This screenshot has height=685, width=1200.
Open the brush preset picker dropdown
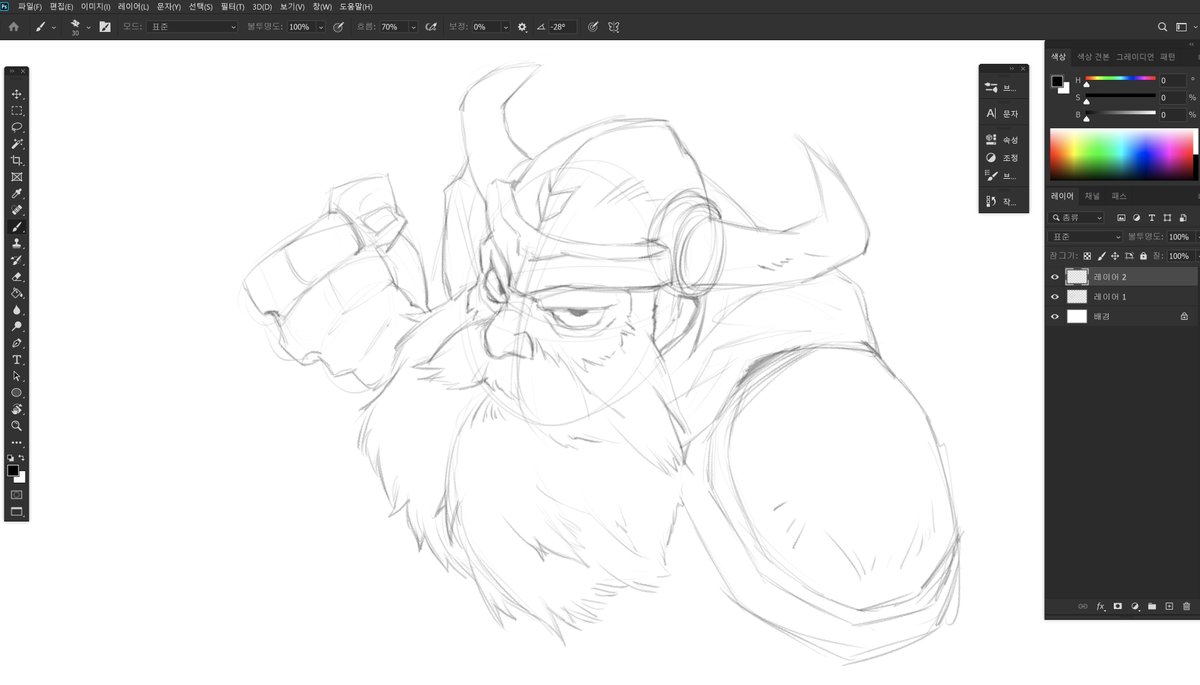tap(89, 27)
